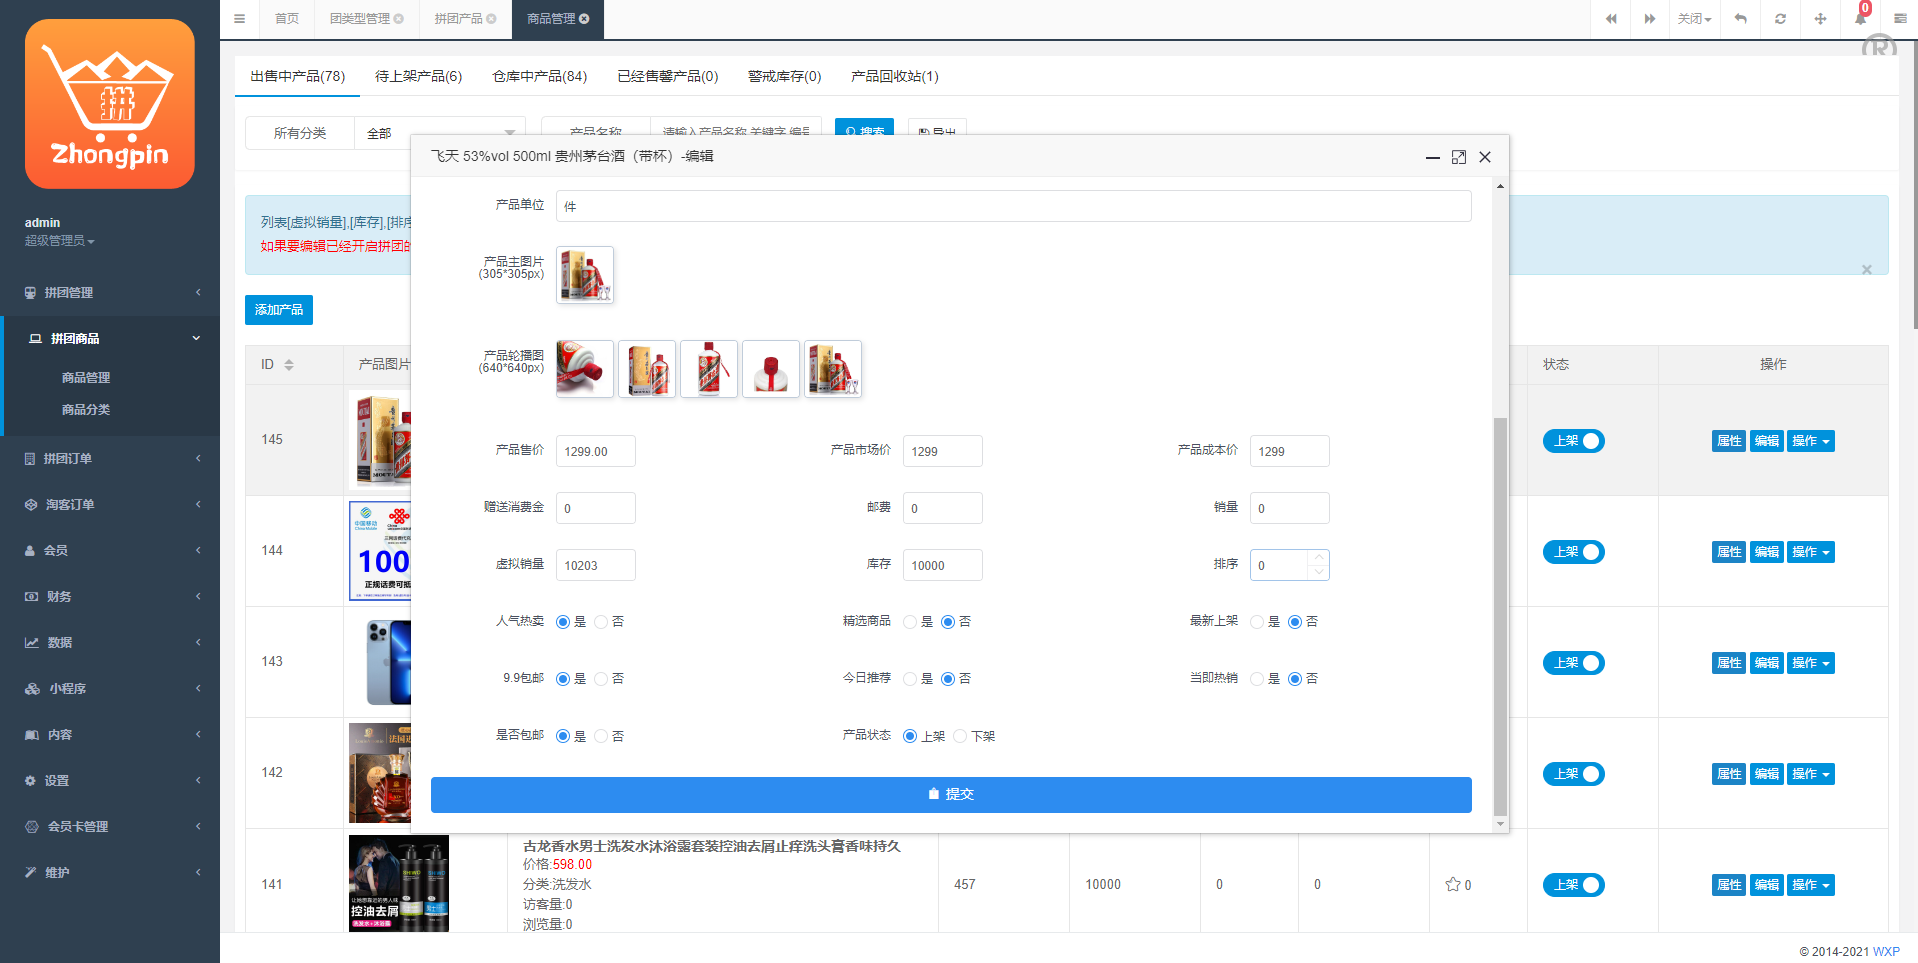The height and width of the screenshot is (963, 1918).
Task: Refresh the current page using the toolbar icon
Action: [1780, 19]
